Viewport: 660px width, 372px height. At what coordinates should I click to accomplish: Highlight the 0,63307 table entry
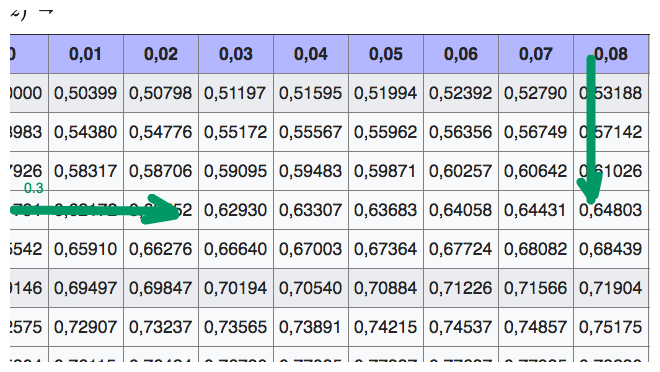pyautogui.click(x=311, y=210)
